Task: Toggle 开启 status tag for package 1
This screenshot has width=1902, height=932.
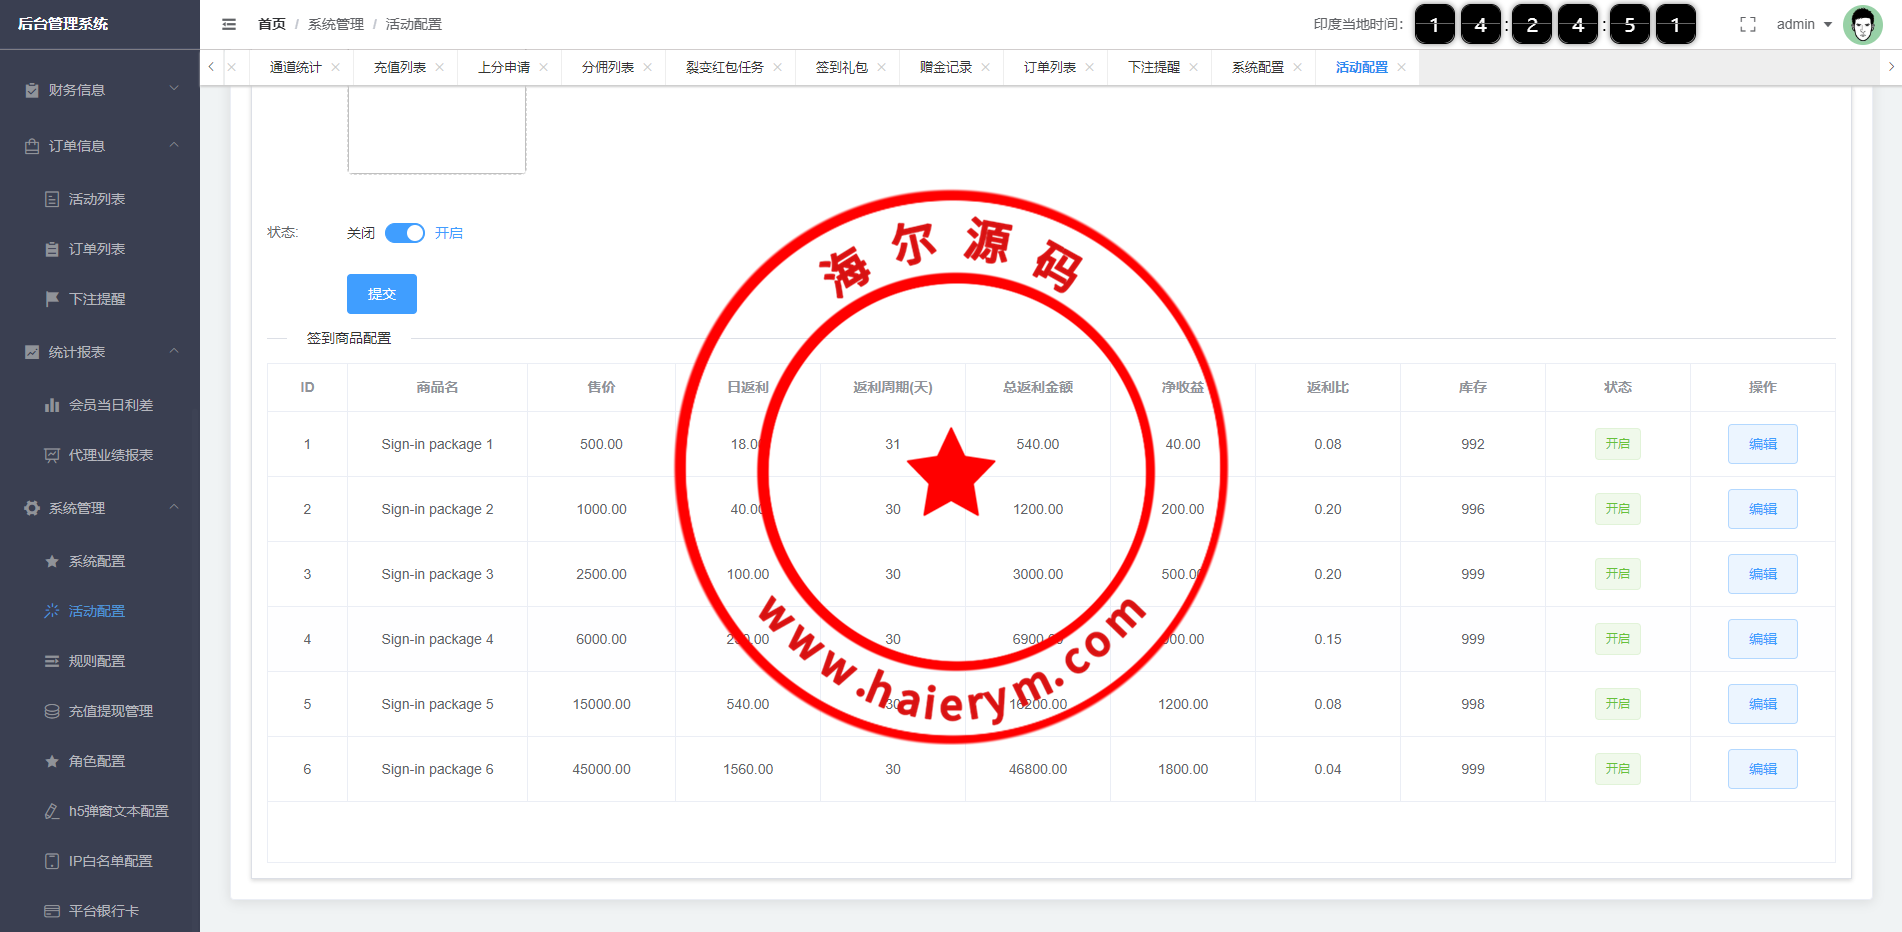Action: pos(1617,444)
